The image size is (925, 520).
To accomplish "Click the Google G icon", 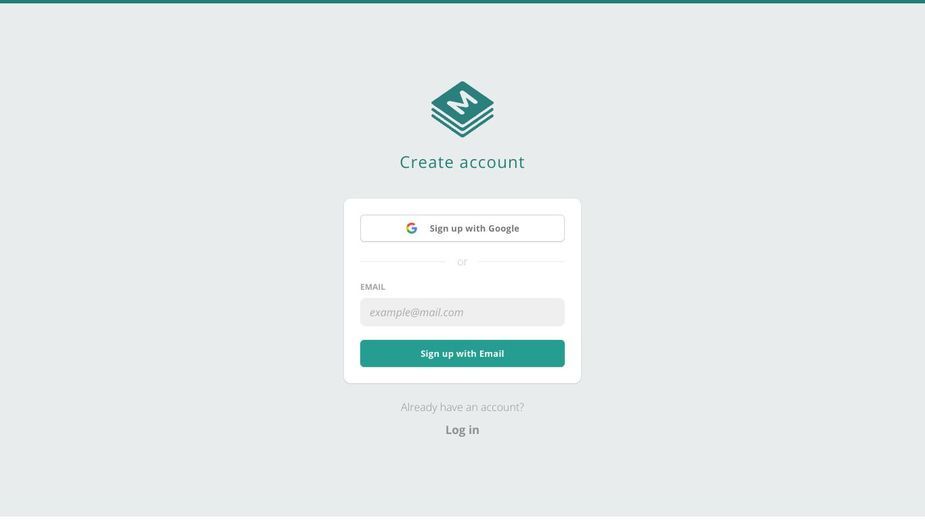I will (x=411, y=228).
